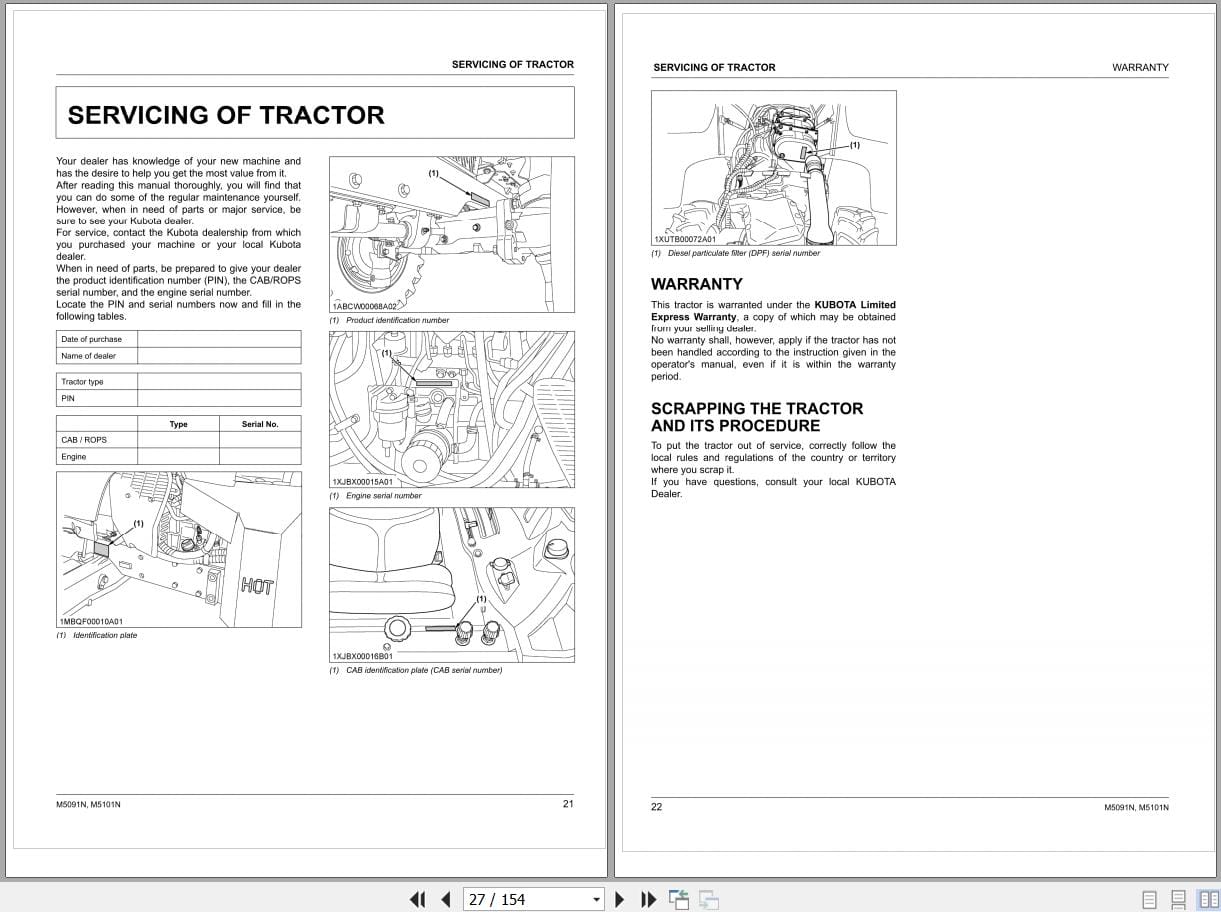Switch to single page view mode
The image size is (1221, 912).
(x=1148, y=899)
